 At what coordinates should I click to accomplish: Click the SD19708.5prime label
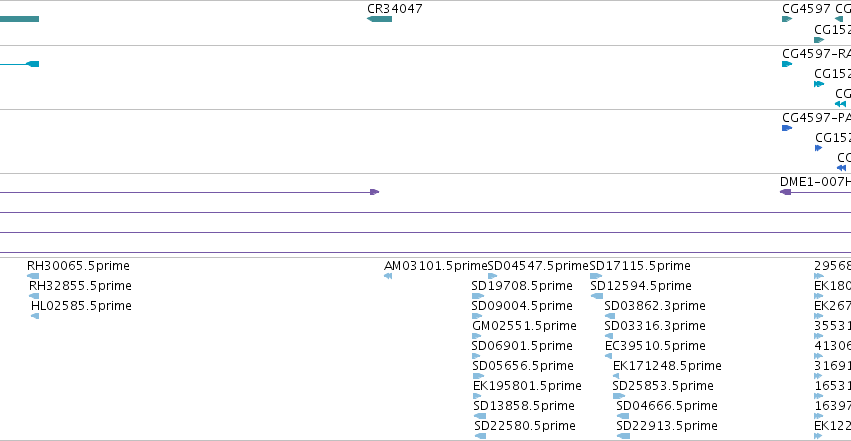(x=522, y=286)
